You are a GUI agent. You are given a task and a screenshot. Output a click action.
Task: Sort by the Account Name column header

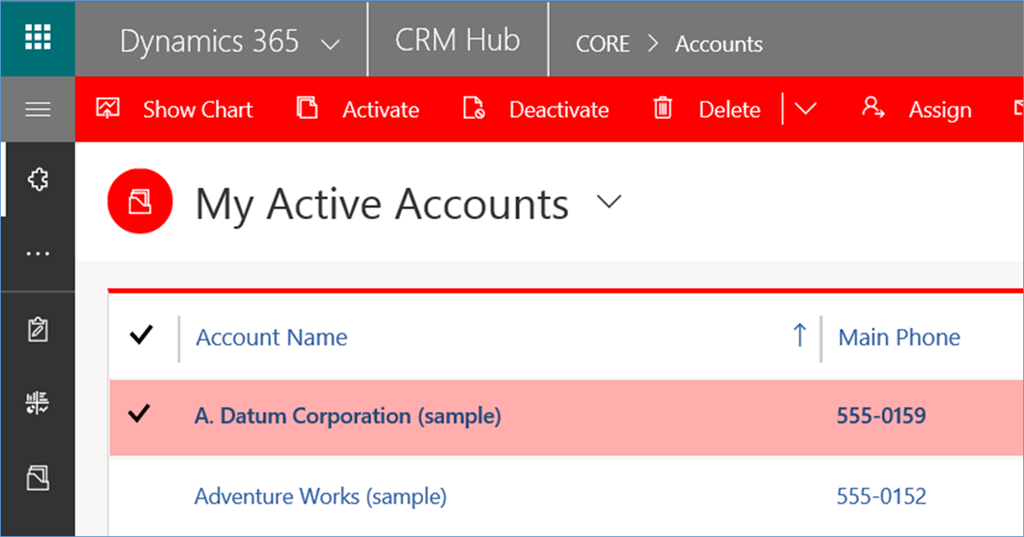(x=272, y=337)
